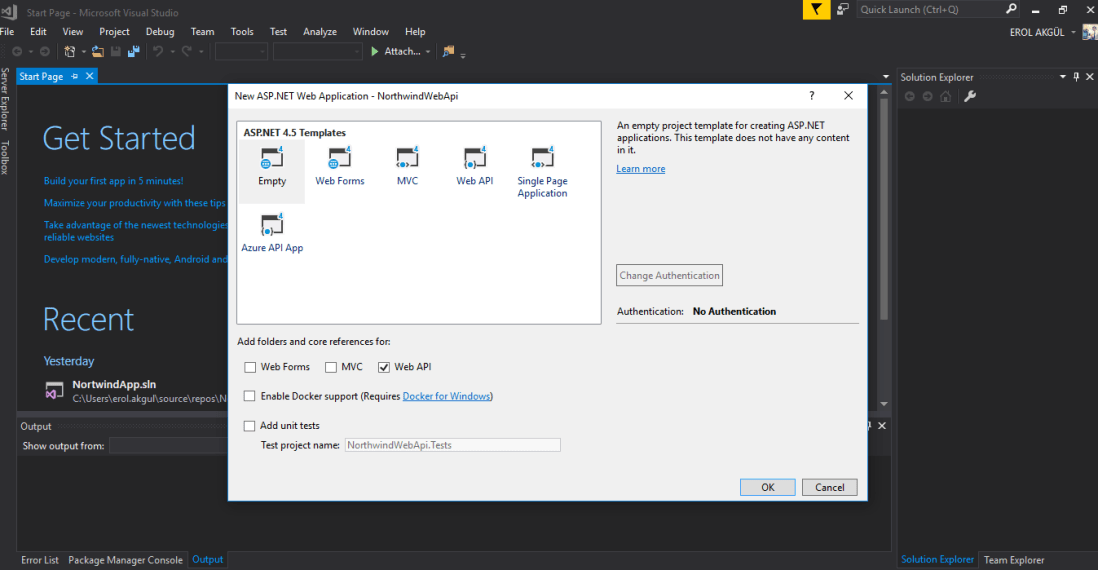Click the notifications flag icon

(817, 9)
